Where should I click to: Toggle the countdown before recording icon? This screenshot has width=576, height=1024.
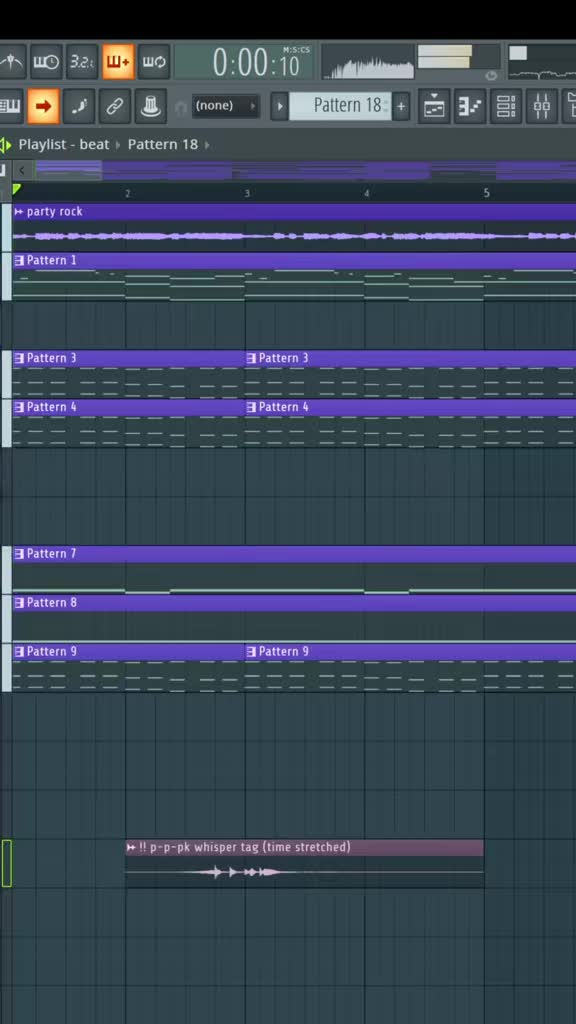point(82,62)
